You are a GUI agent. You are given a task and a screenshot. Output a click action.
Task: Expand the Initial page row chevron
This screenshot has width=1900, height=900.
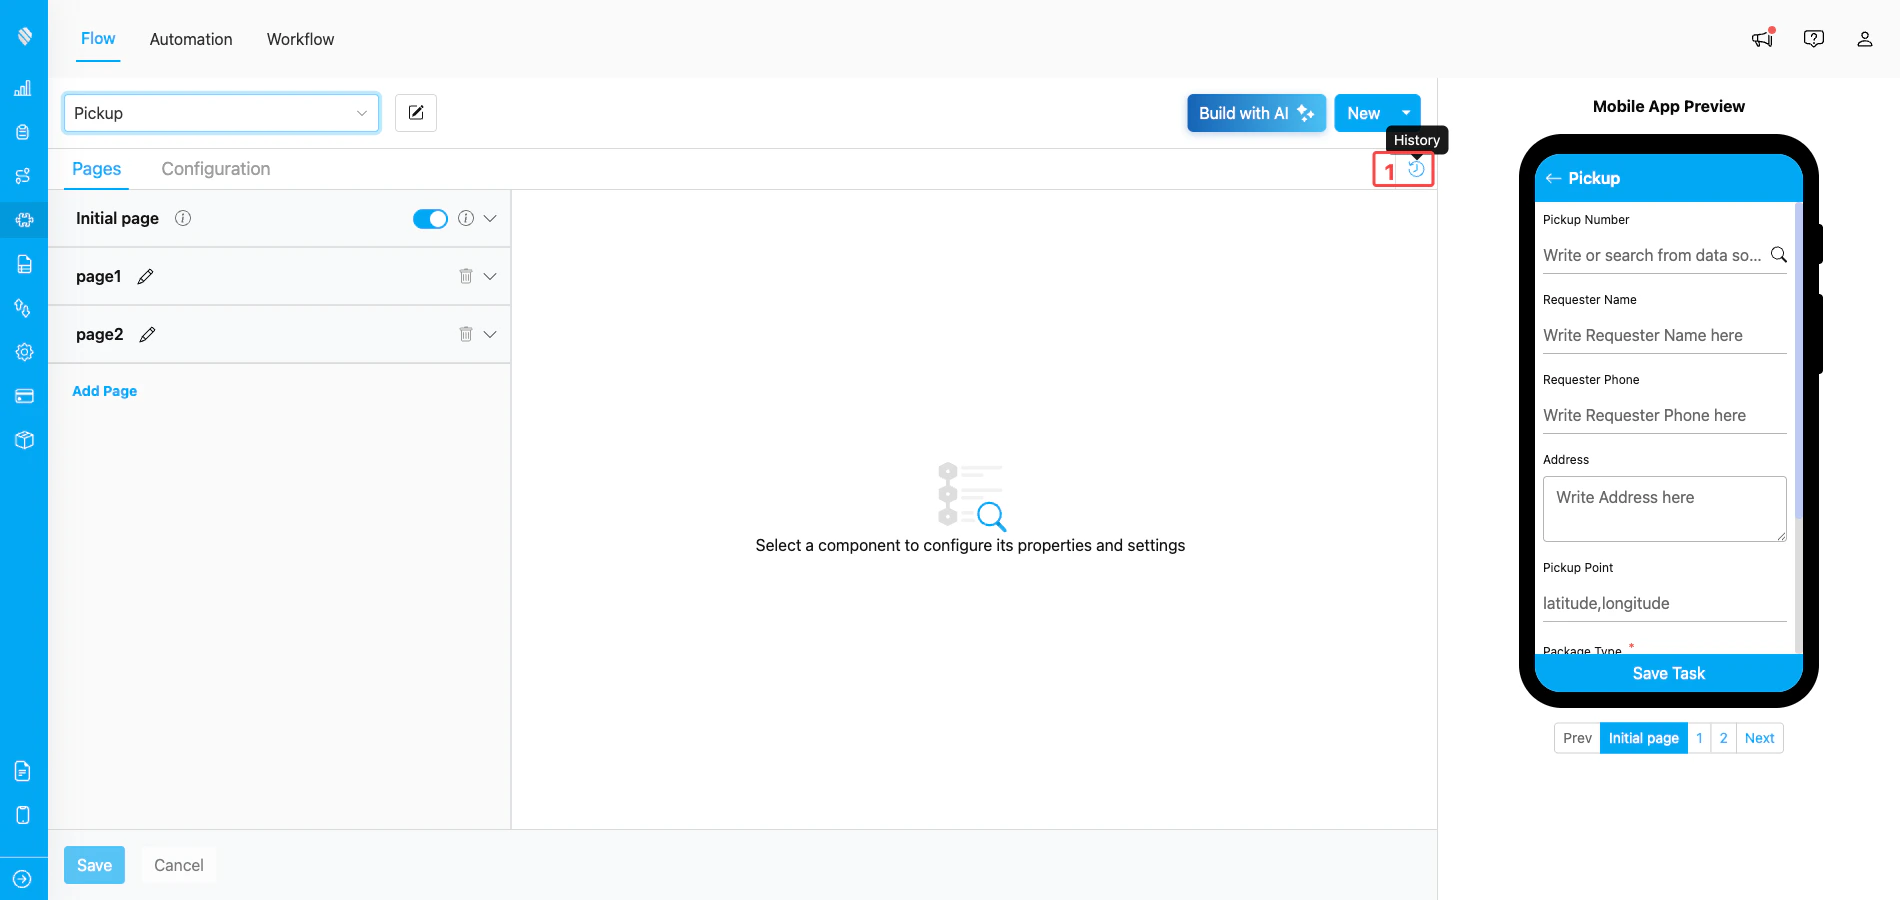point(490,218)
